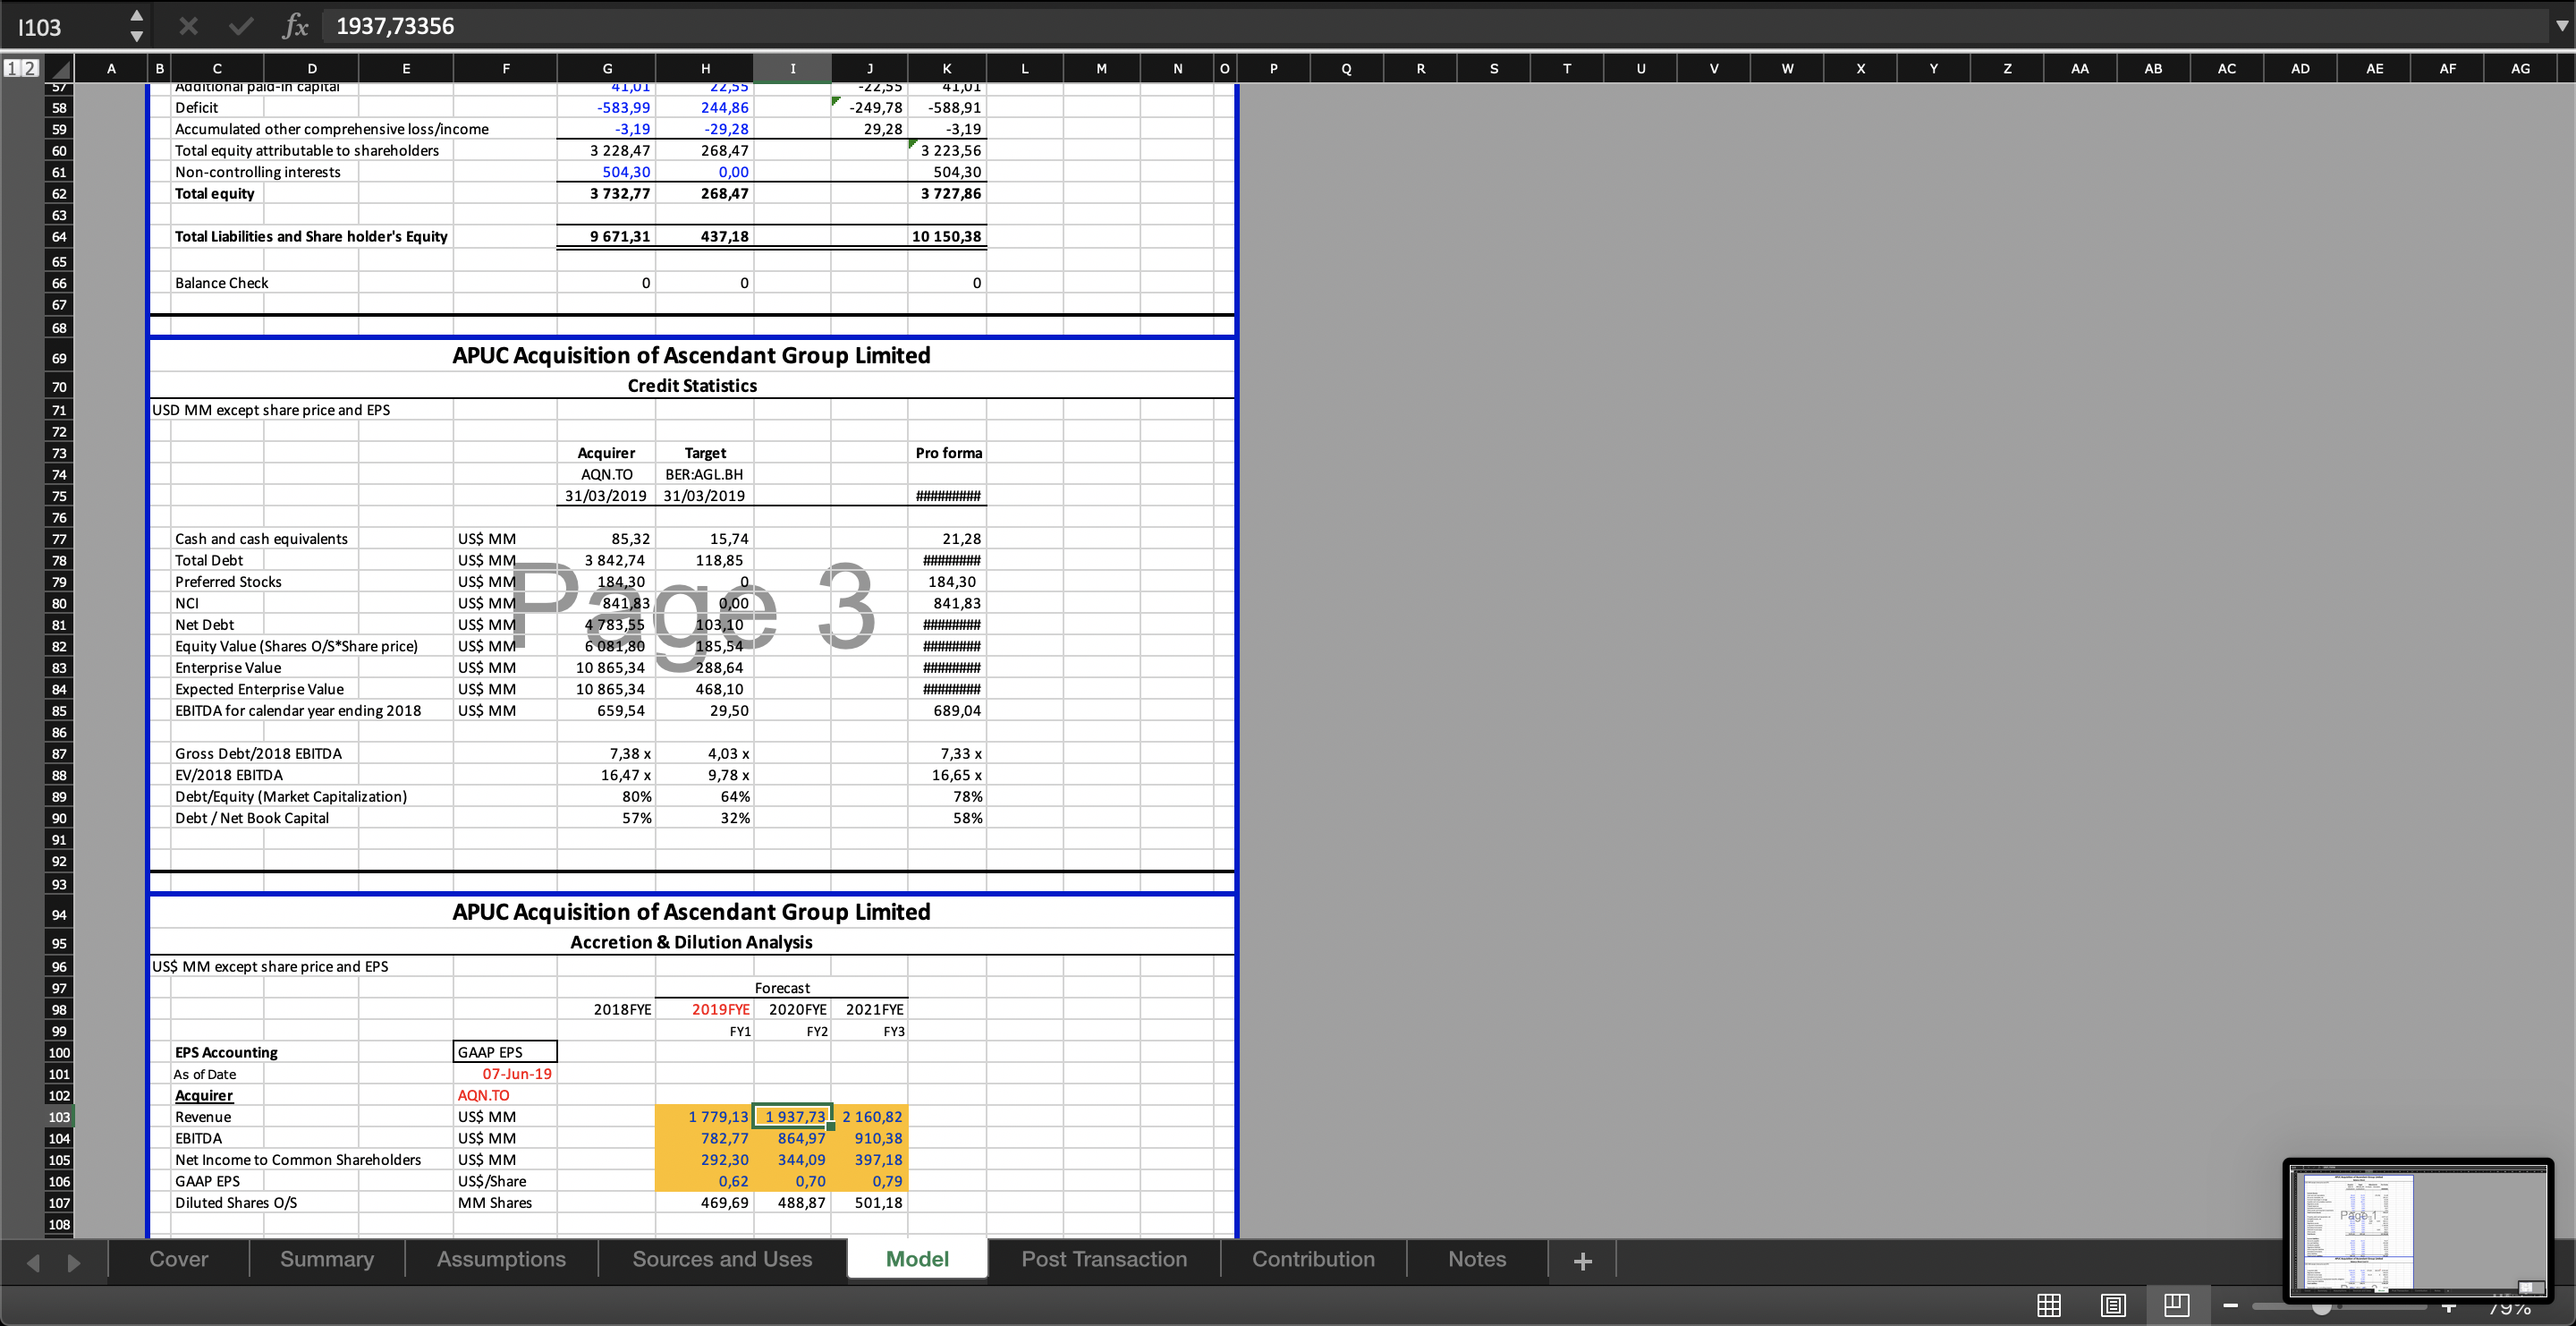Click the cell 'Total equity'
Viewport: 2576px width, 1326px height.
[215, 193]
